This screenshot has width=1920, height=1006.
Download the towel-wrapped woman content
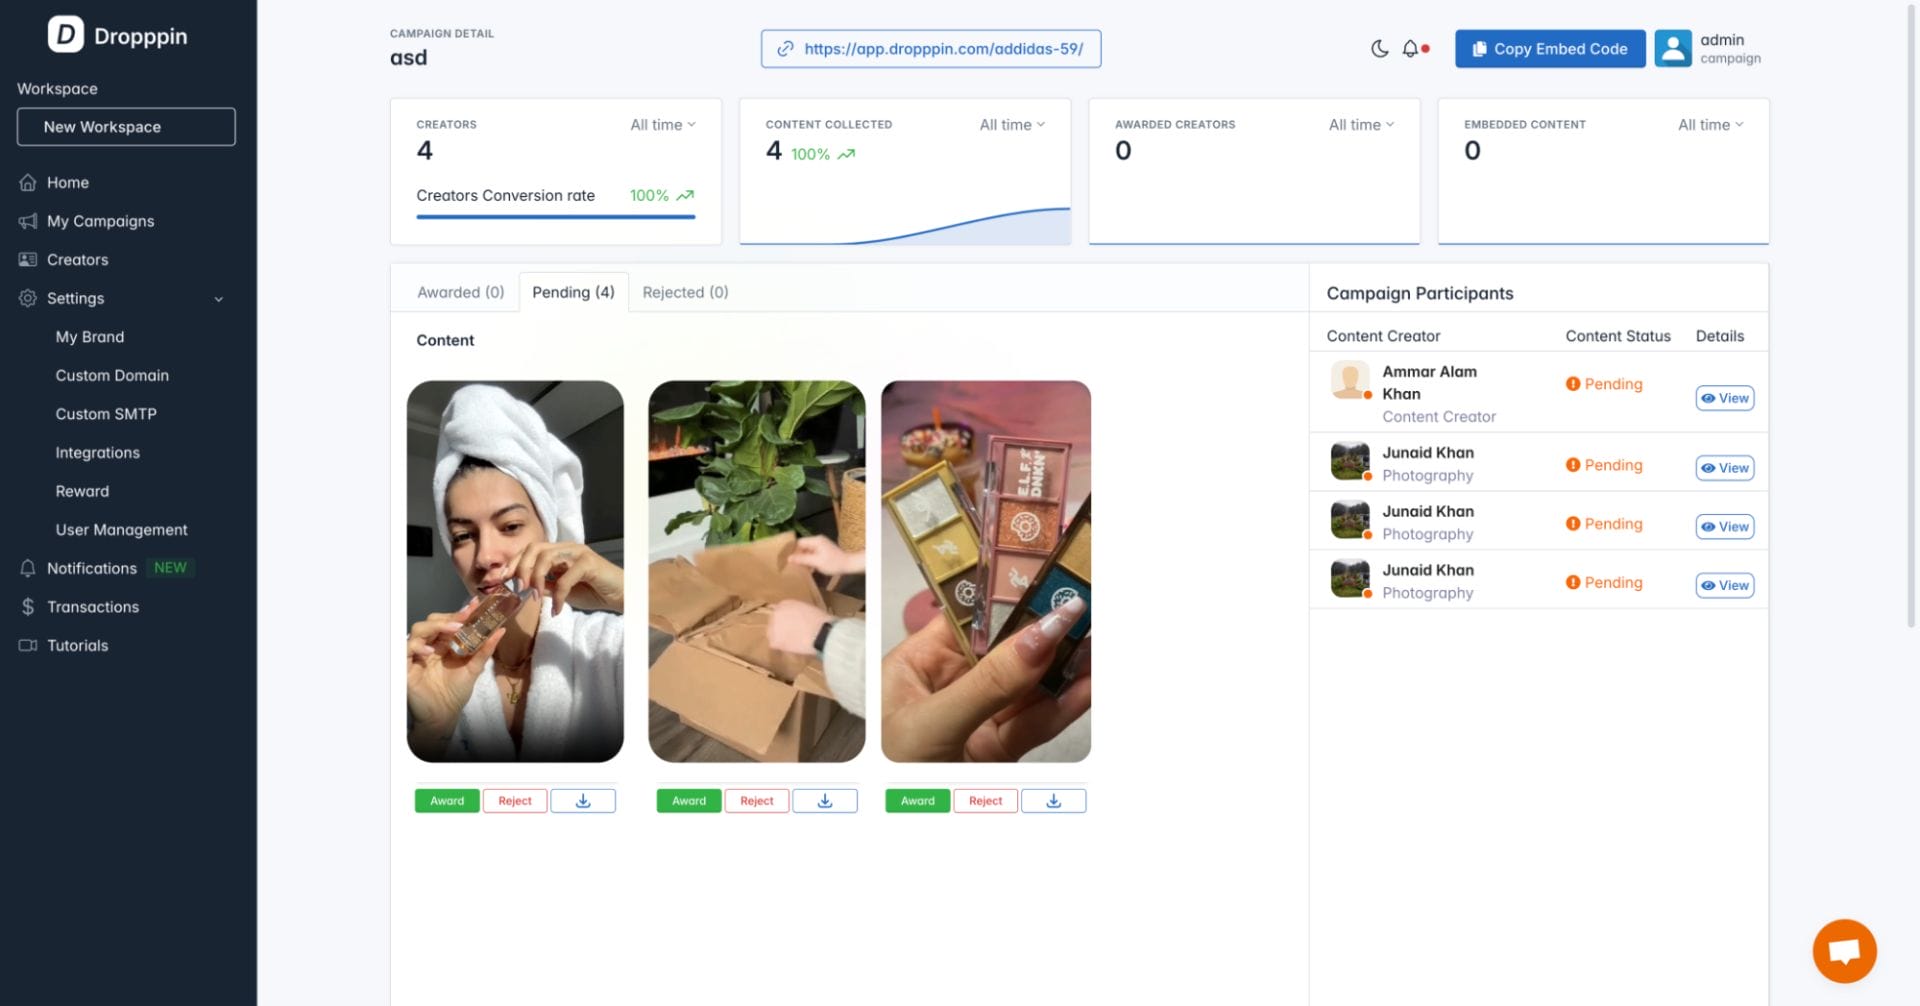coord(583,801)
